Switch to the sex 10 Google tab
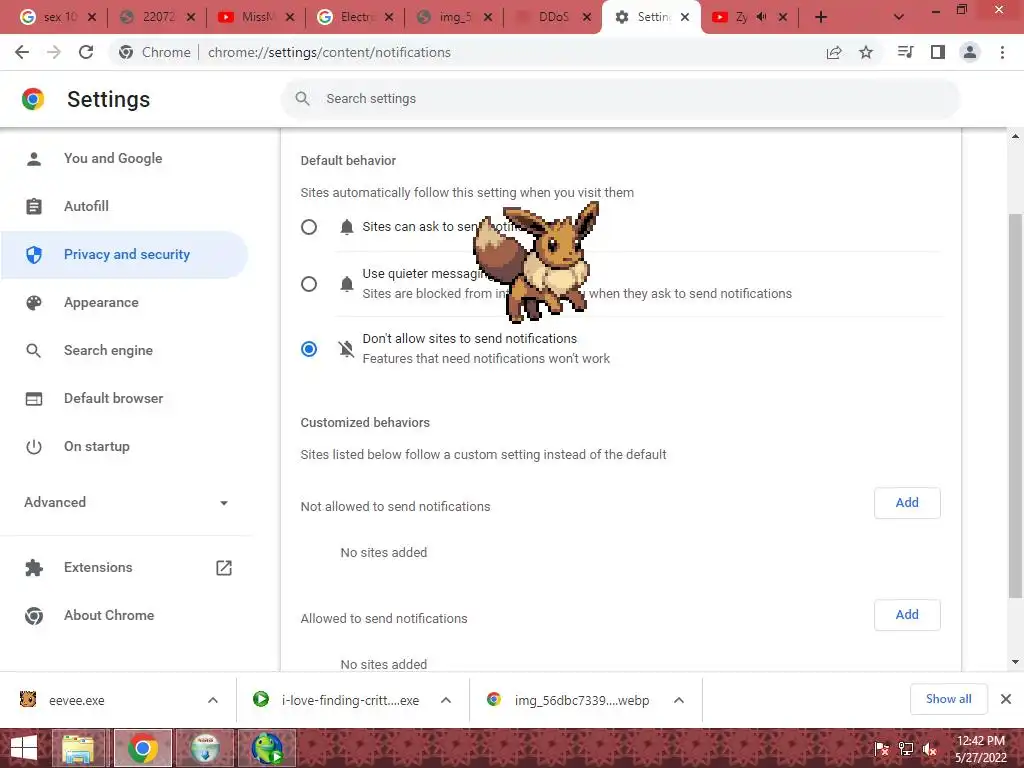Screen dimensions: 1024x768 [x=57, y=17]
